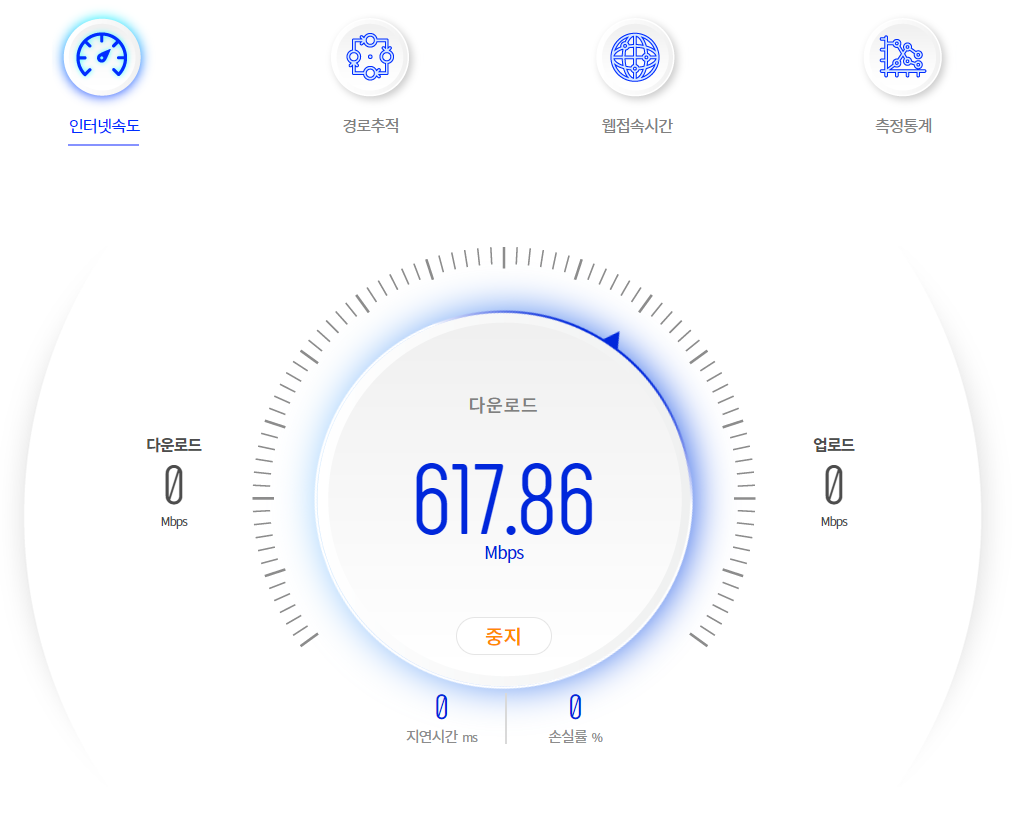
Task: Click the circular node diagram in 경로추적 icon
Action: (x=370, y=58)
